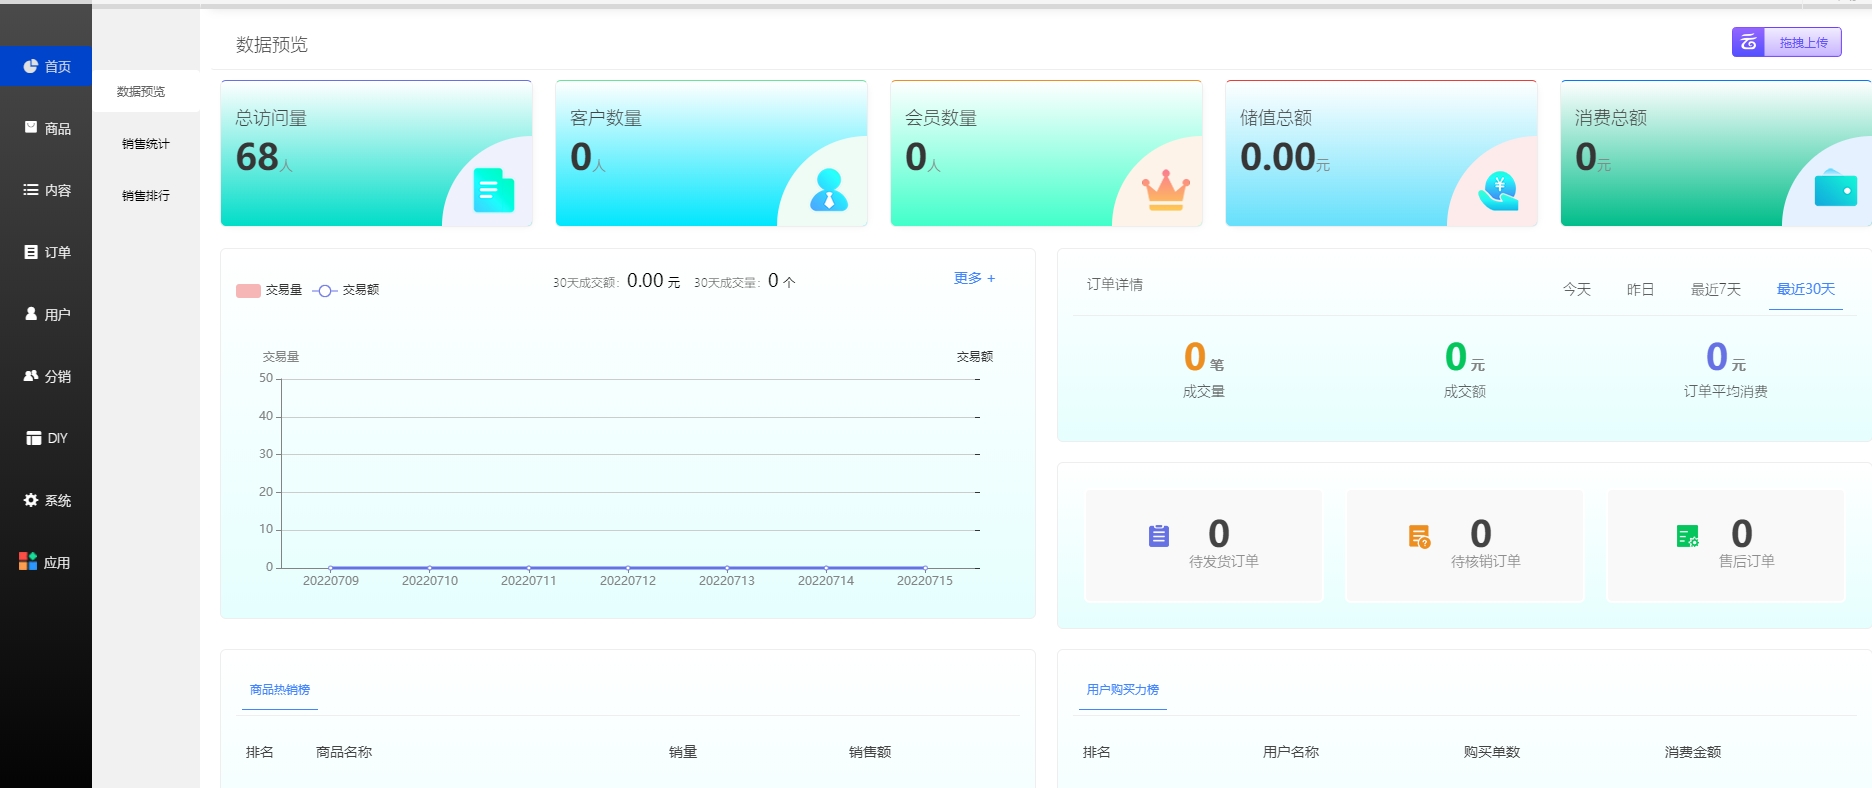This screenshot has width=1872, height=788.
Task: Switch order details to 最近30天
Action: point(1806,289)
